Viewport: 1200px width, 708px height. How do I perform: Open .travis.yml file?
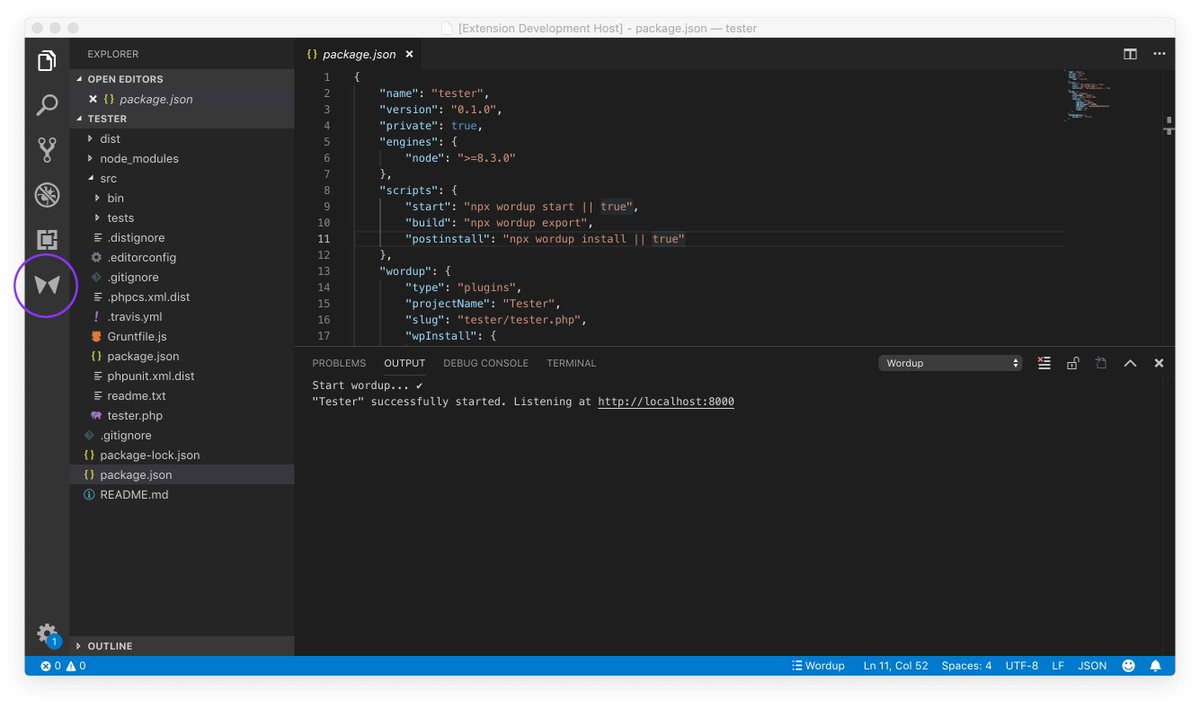pos(134,316)
